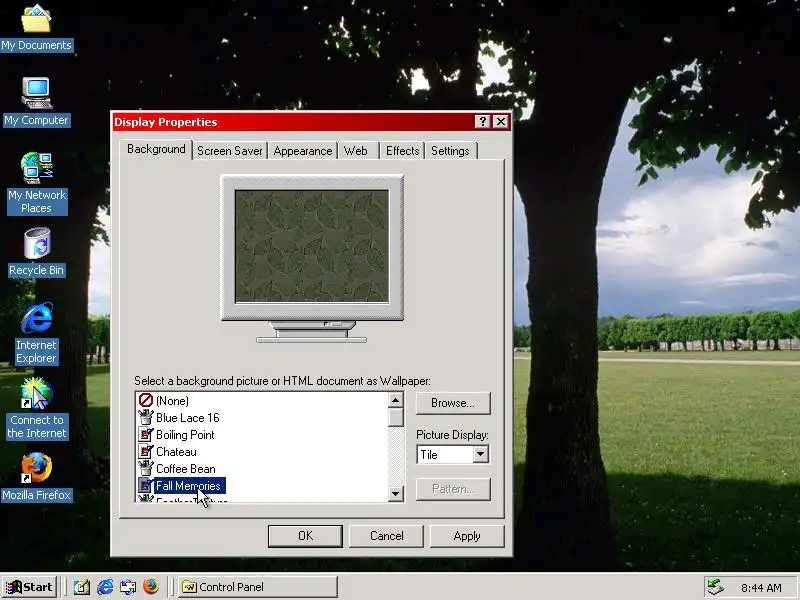This screenshot has width=800, height=600.
Task: Choose (None) as wallpaper
Action: point(172,401)
